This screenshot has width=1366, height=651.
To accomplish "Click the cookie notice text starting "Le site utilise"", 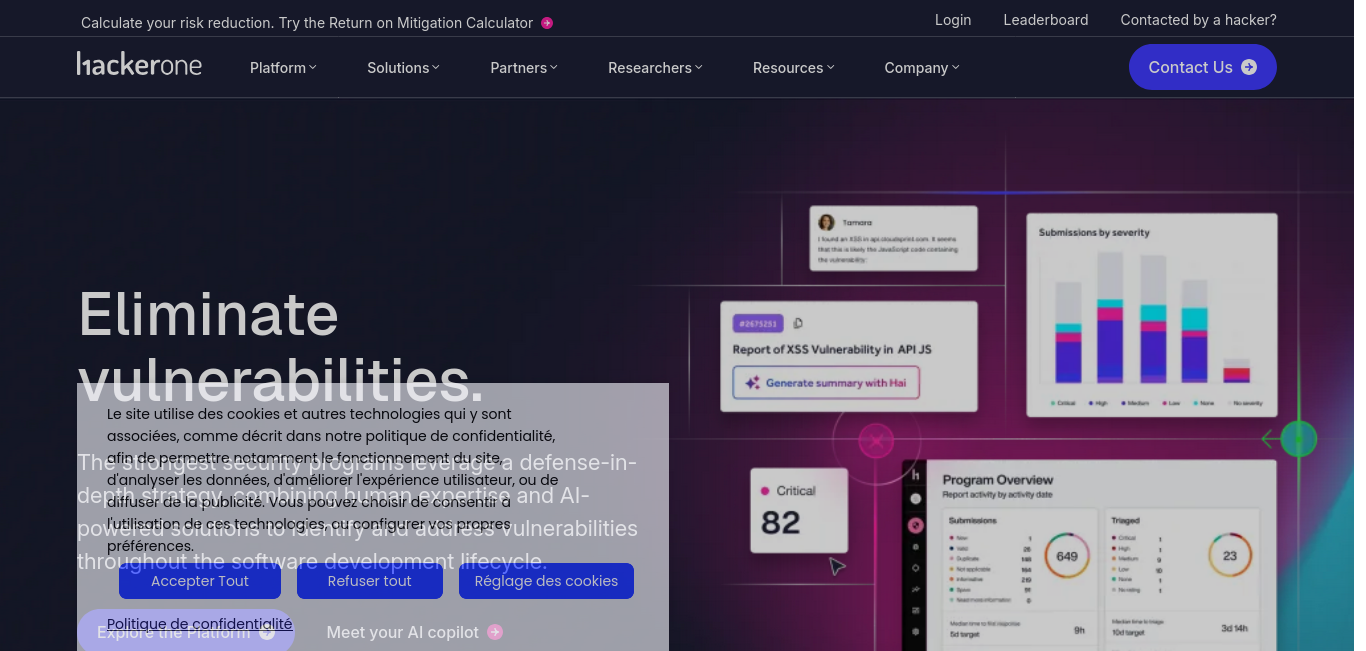I will pos(333,480).
